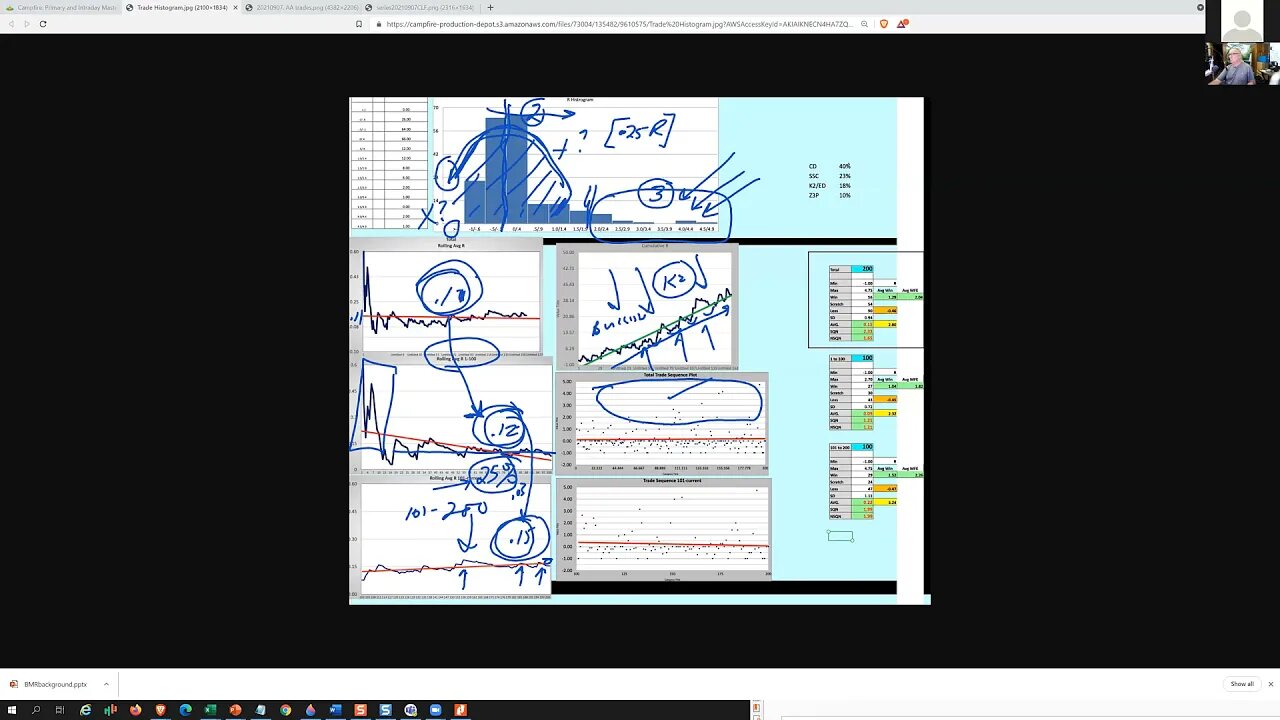Open Excel from the taskbar

point(211,710)
